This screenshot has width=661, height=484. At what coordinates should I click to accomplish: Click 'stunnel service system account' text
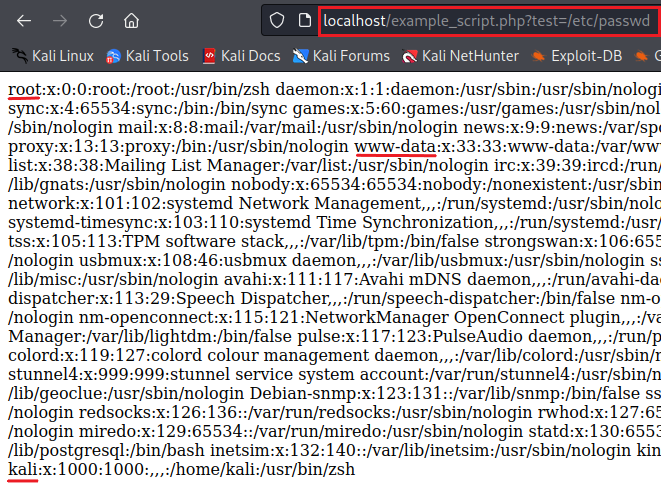[298, 374]
